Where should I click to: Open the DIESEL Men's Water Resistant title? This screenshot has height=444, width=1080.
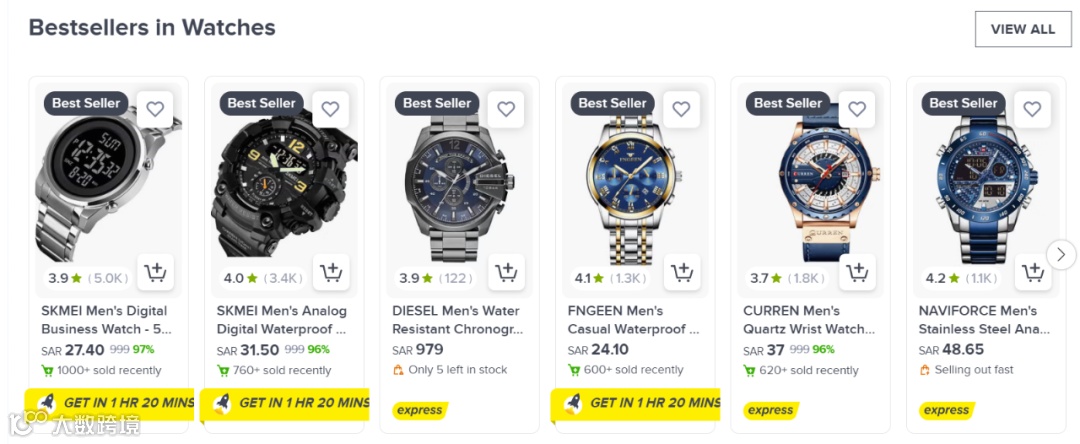pos(455,320)
